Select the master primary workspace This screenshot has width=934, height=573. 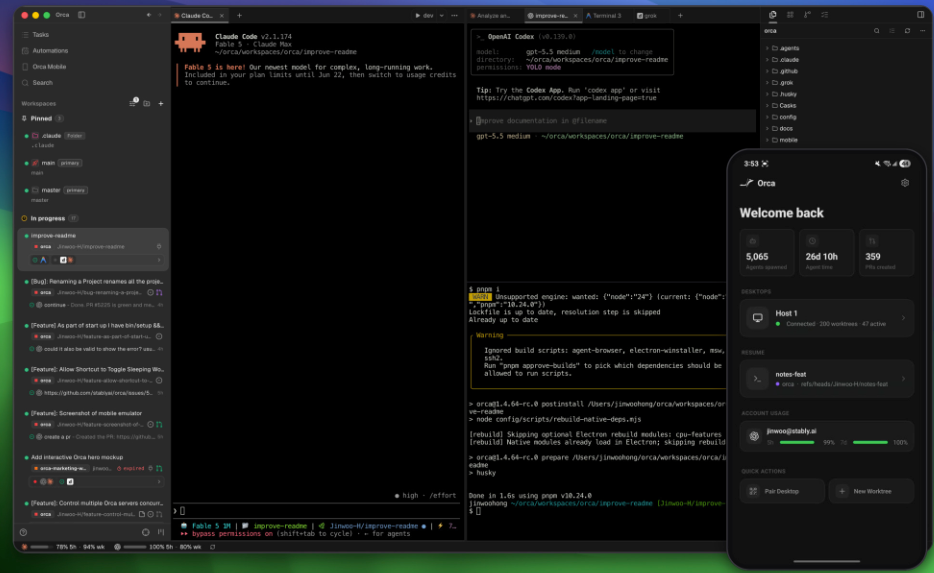pos(94,195)
